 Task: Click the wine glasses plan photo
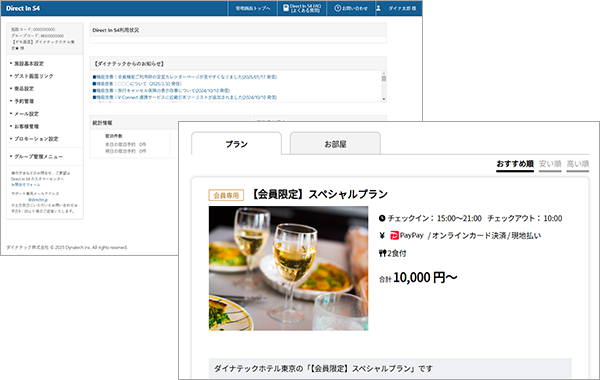289,268
